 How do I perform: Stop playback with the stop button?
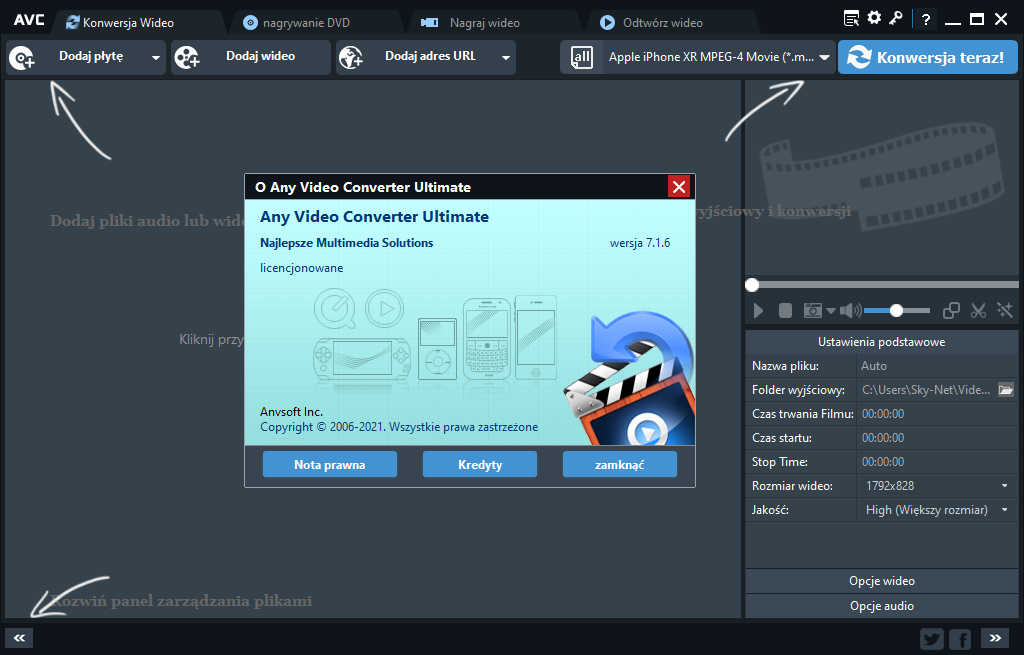[x=785, y=311]
